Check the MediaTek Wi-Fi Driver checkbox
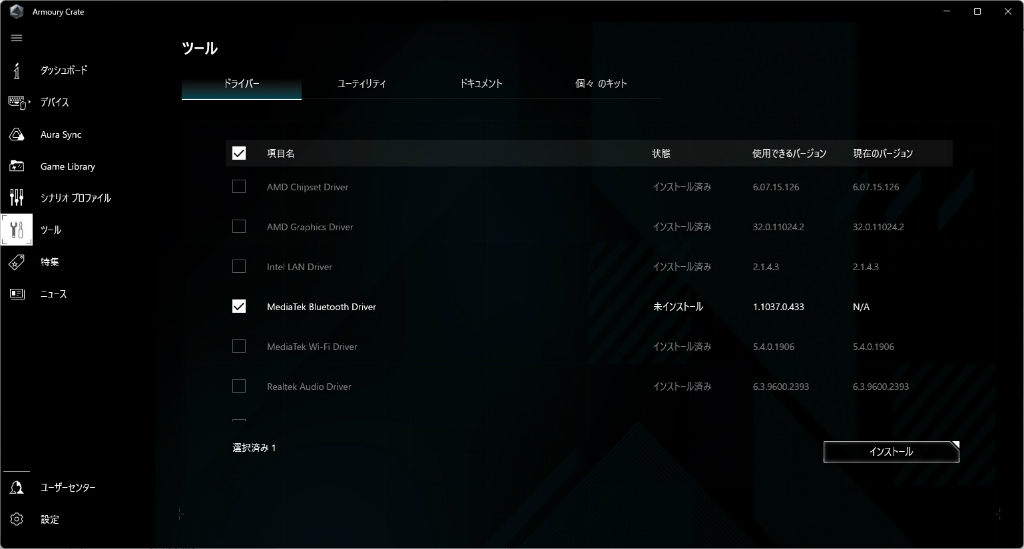 [x=239, y=346]
